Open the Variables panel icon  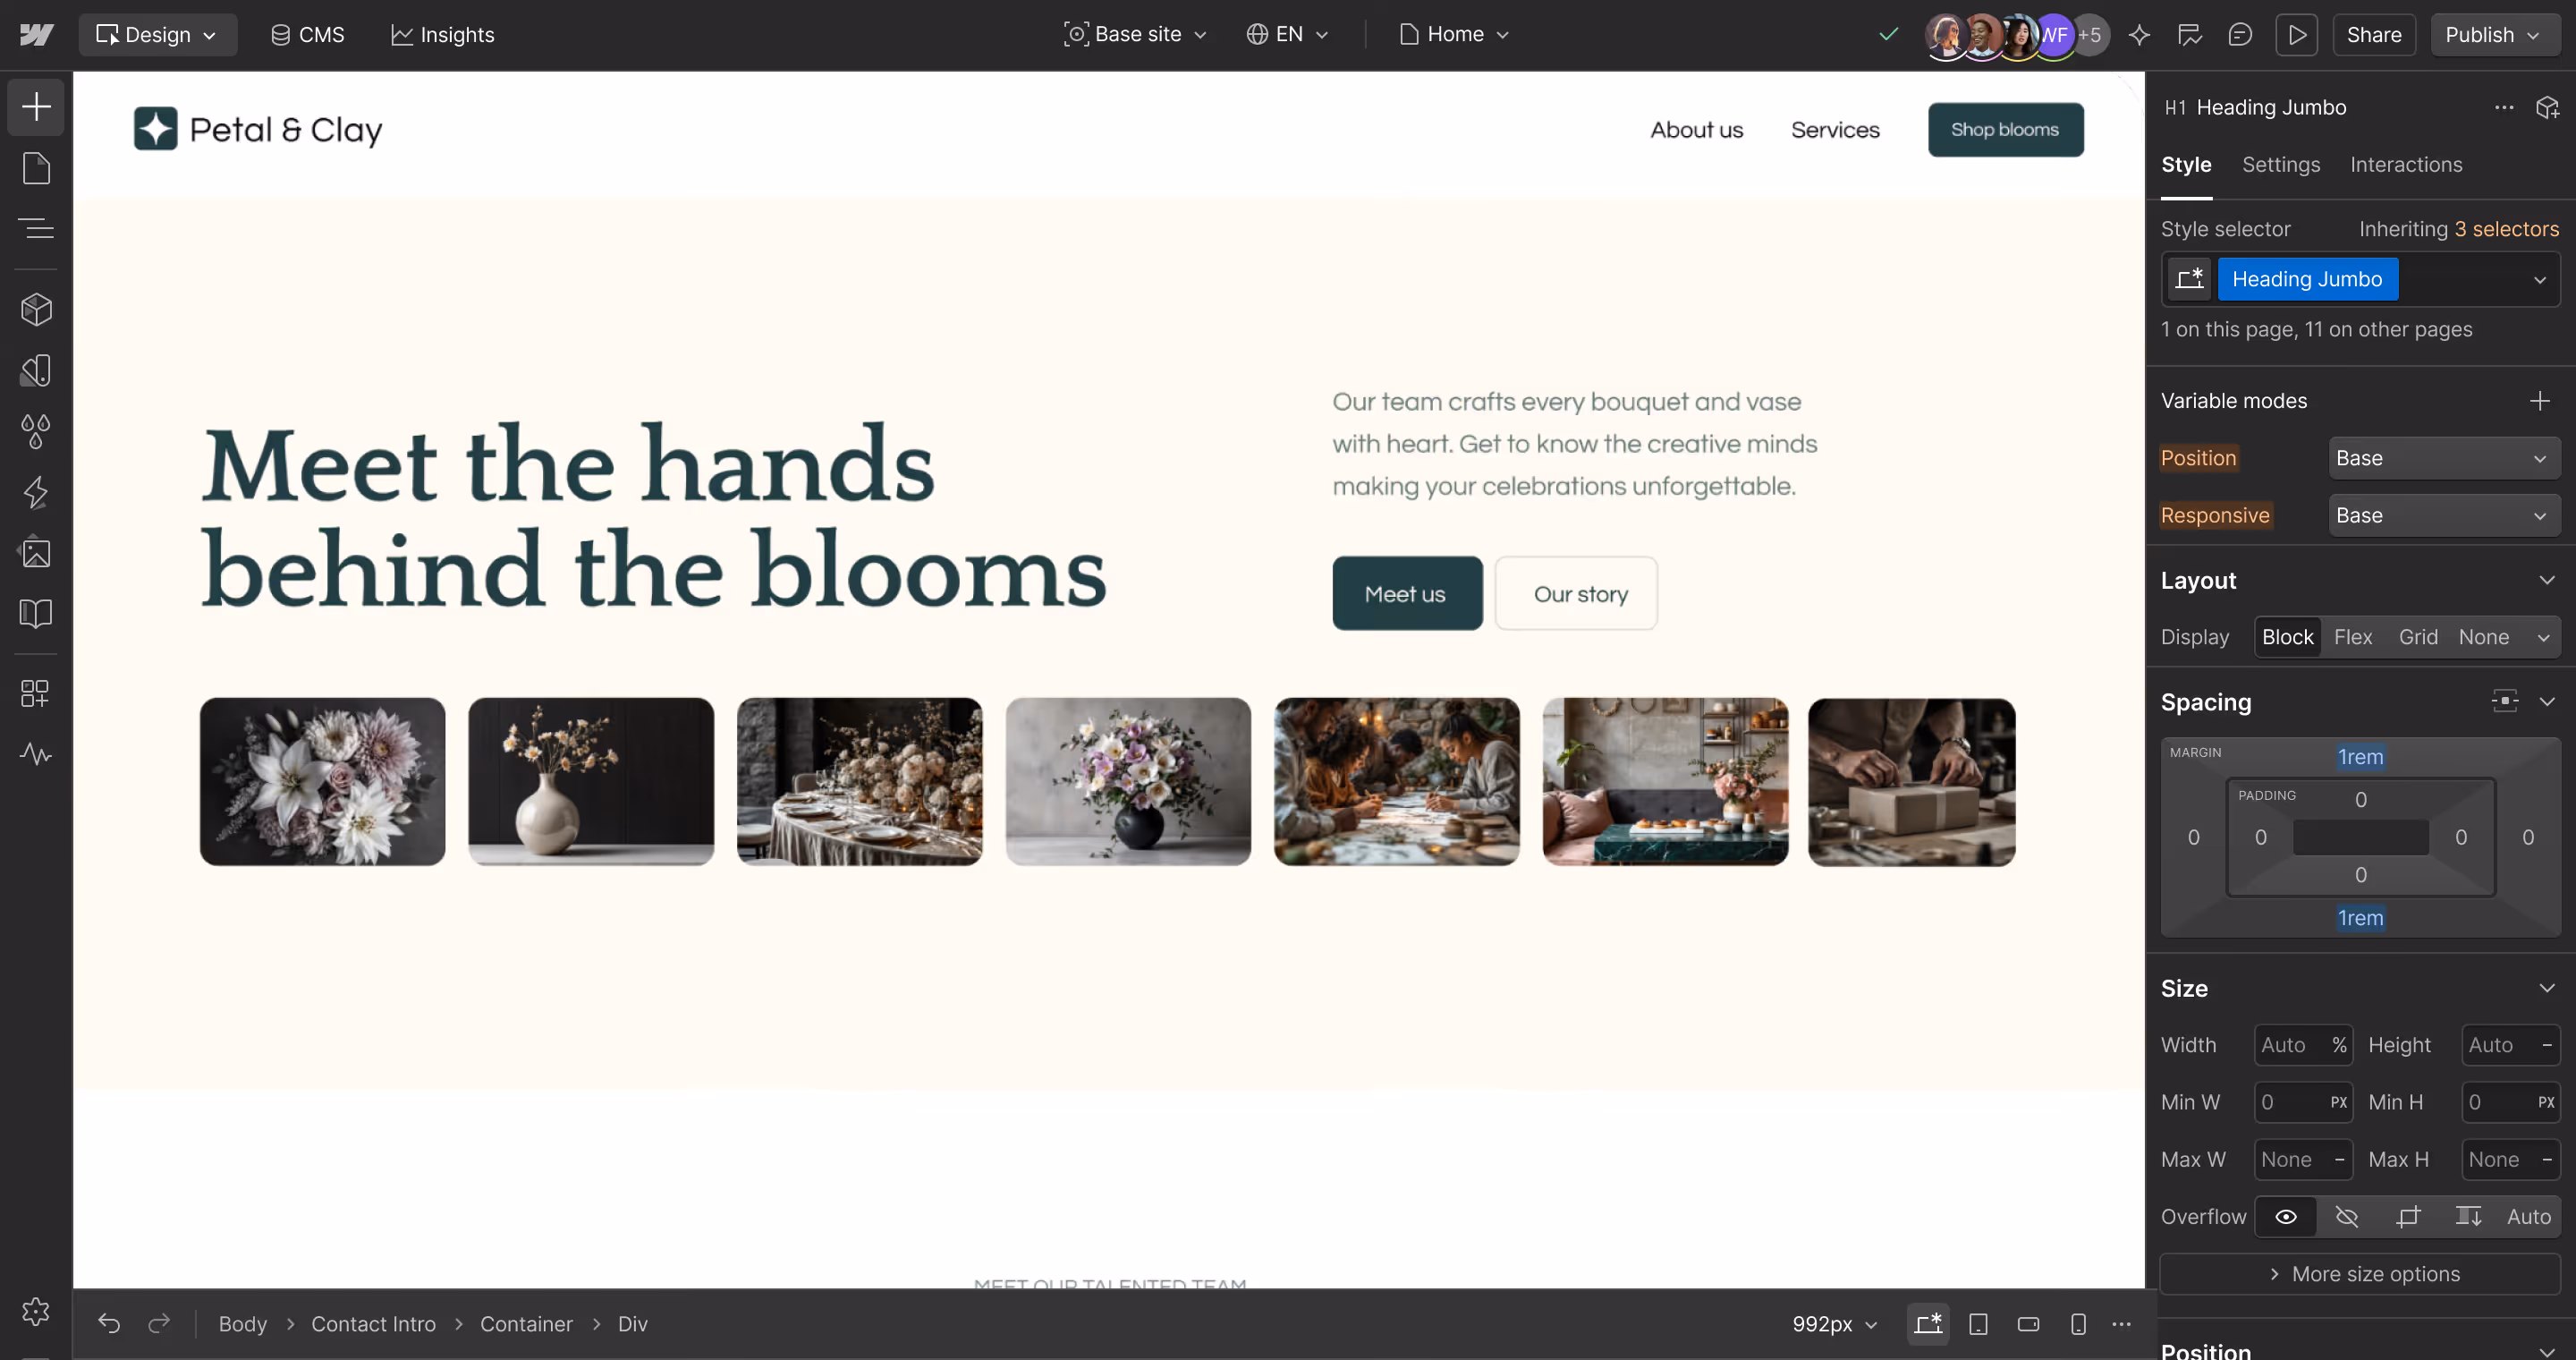36,371
